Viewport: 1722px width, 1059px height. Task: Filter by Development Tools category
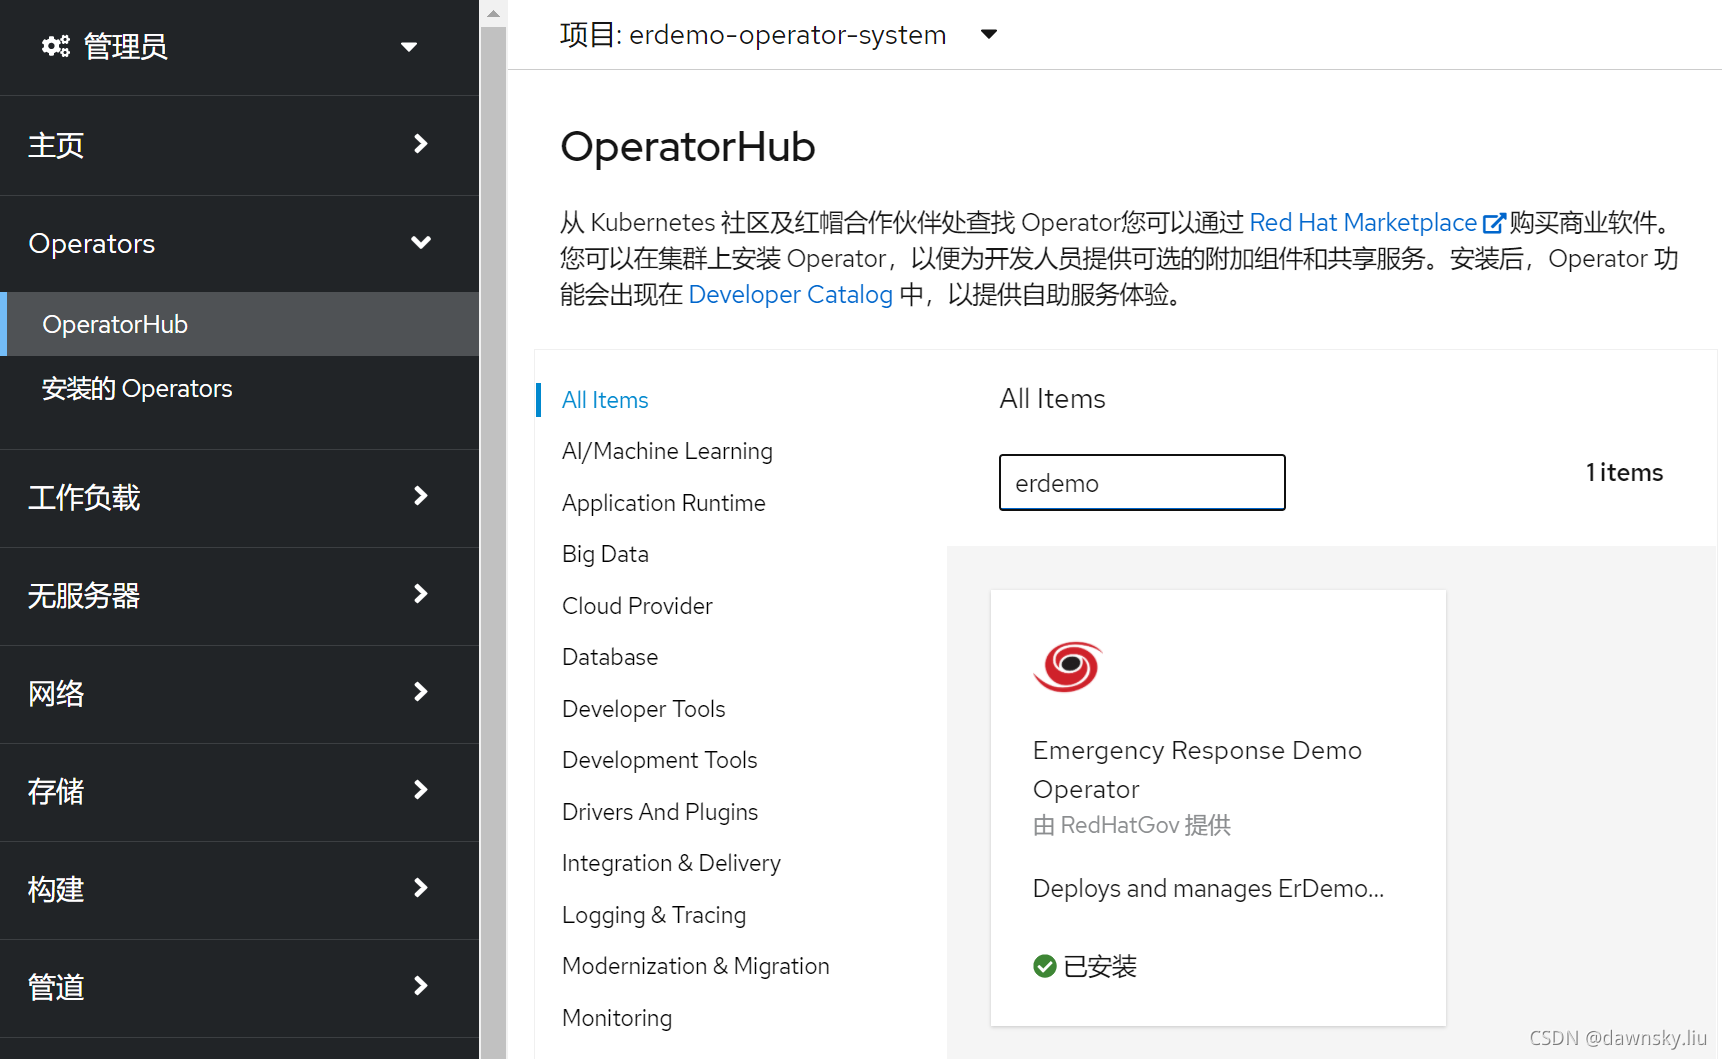coord(660,760)
